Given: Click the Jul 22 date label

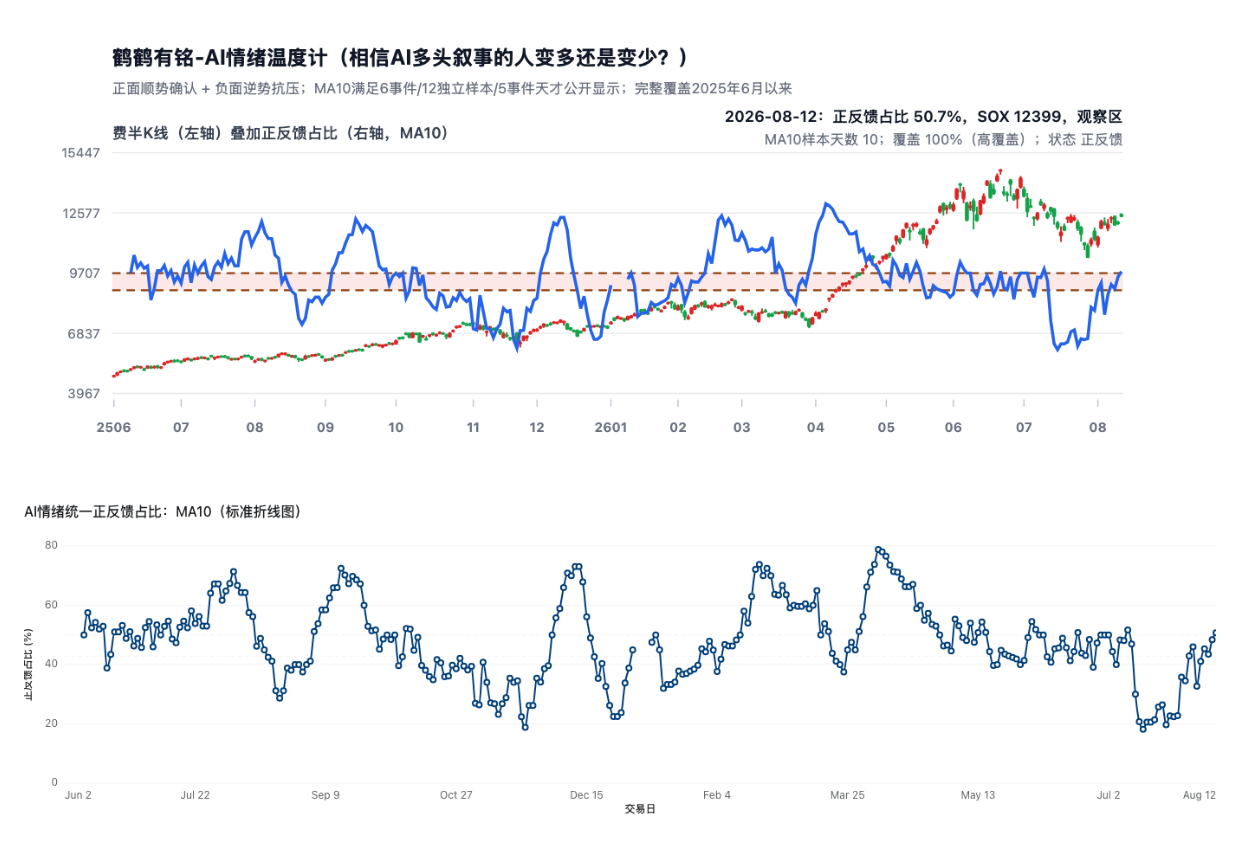Looking at the screenshot, I should point(195,795).
